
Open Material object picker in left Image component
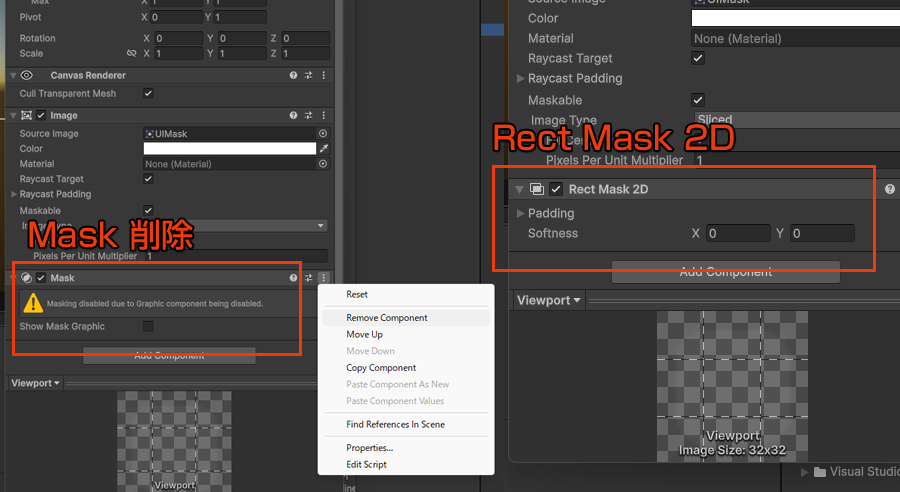pos(323,164)
